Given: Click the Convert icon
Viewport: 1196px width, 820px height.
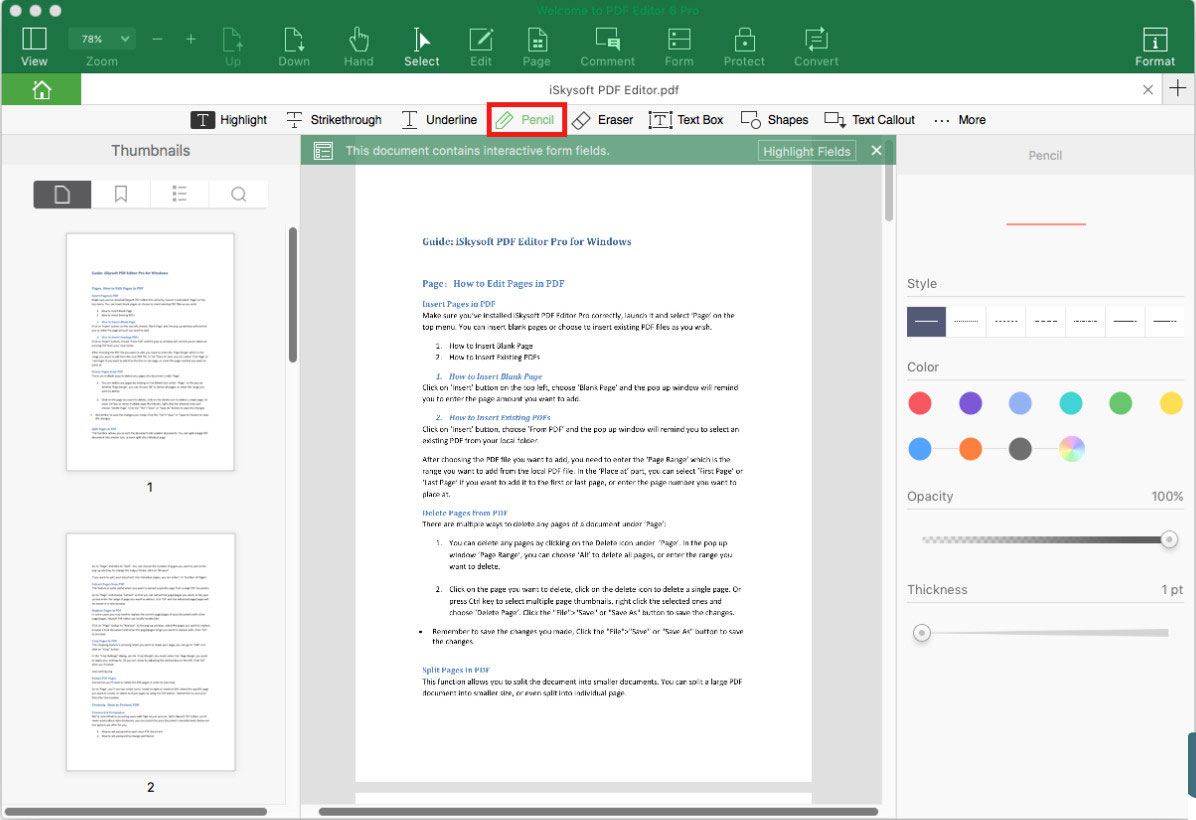Looking at the screenshot, I should click(x=815, y=44).
